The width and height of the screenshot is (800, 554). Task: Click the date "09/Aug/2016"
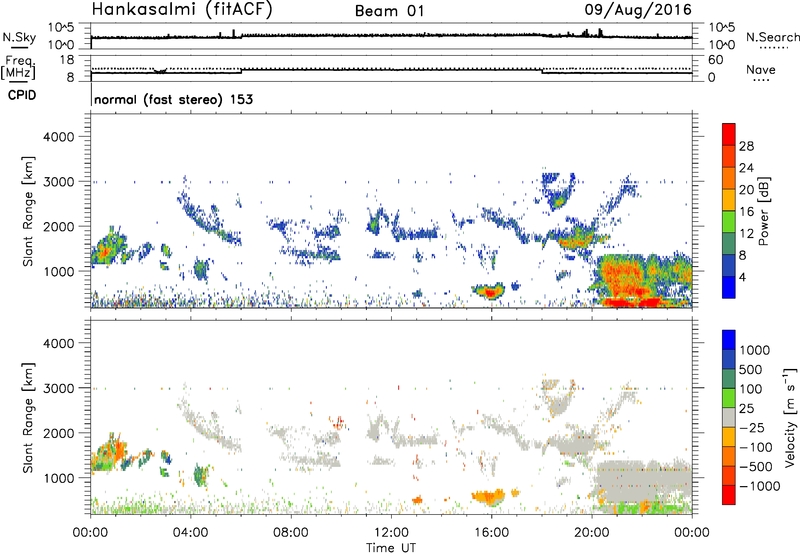tap(638, 10)
